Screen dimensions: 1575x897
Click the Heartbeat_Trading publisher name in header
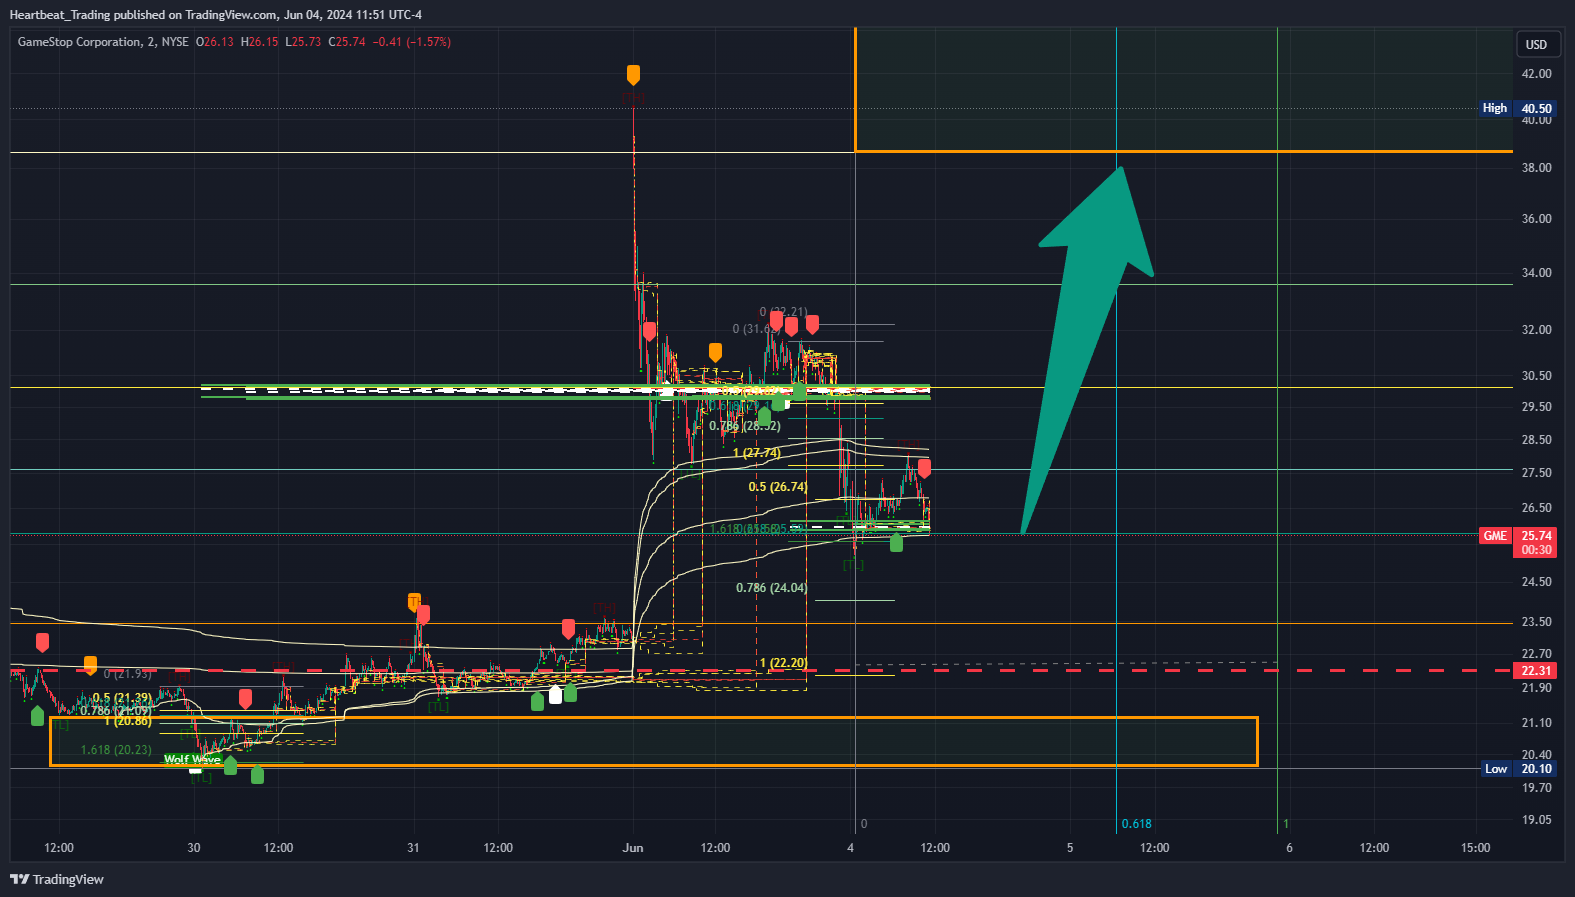click(60, 15)
